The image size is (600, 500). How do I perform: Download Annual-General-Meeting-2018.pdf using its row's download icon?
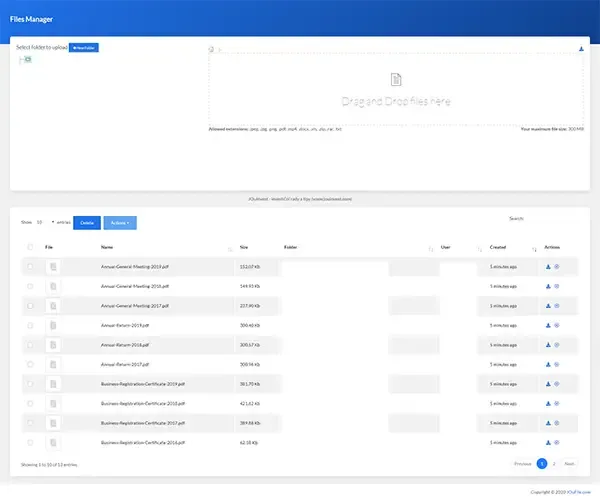(548, 286)
